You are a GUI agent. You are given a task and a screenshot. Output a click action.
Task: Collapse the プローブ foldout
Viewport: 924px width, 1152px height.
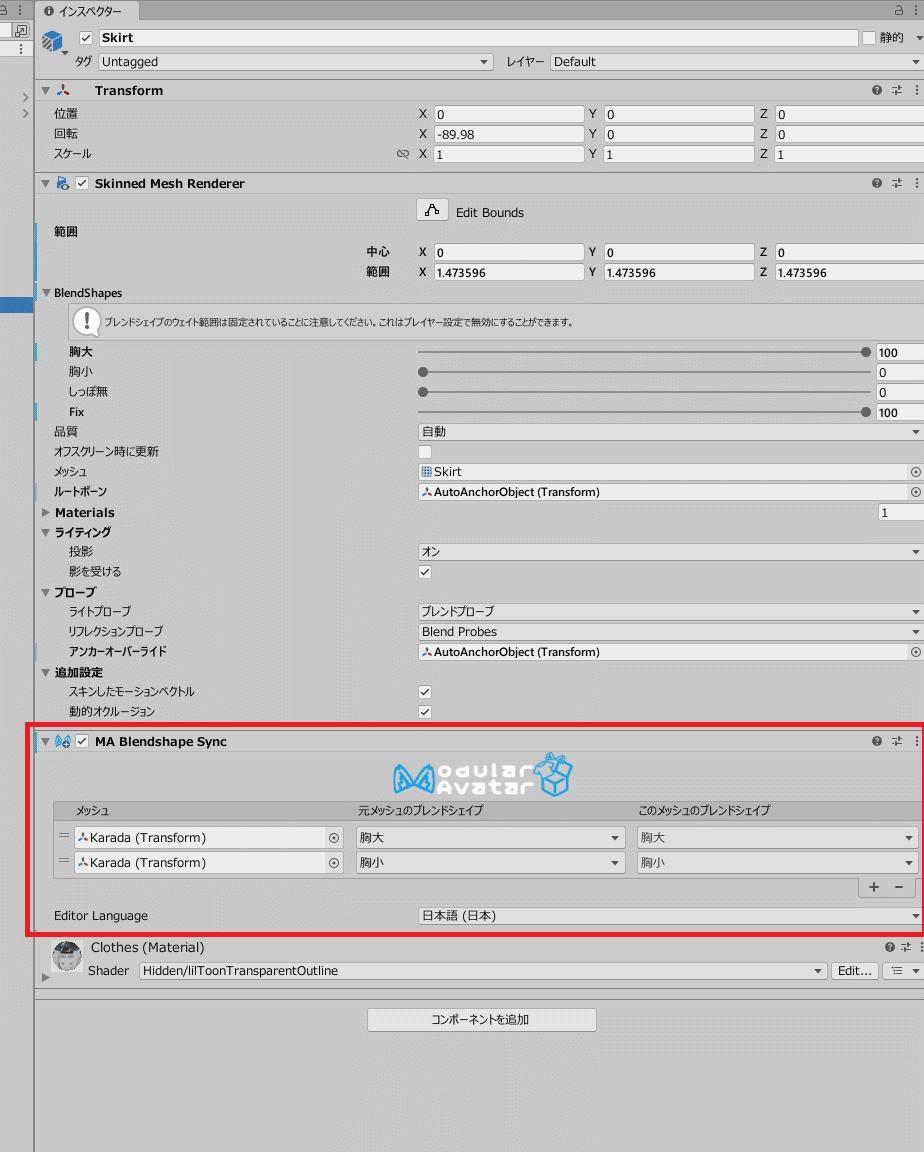(x=46, y=592)
